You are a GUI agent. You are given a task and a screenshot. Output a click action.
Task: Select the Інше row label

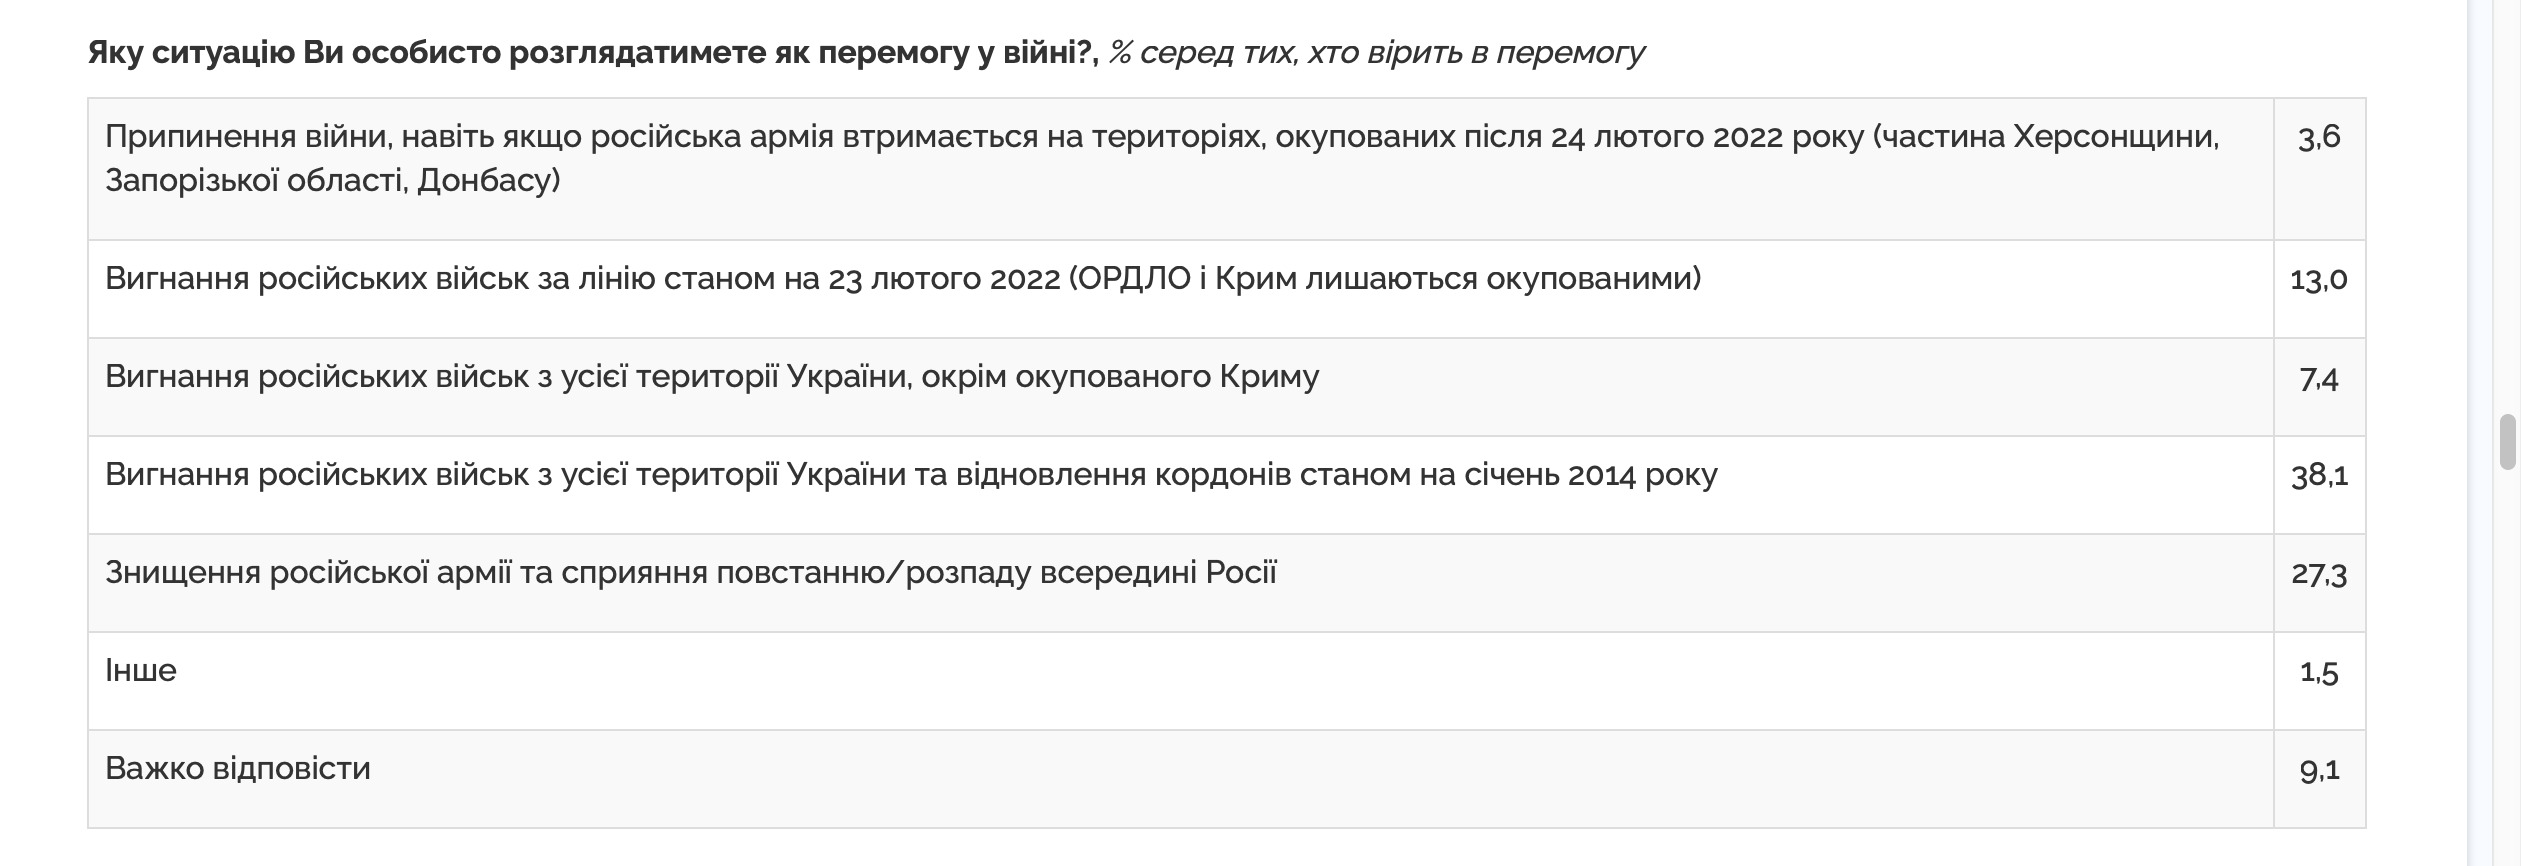pos(141,670)
